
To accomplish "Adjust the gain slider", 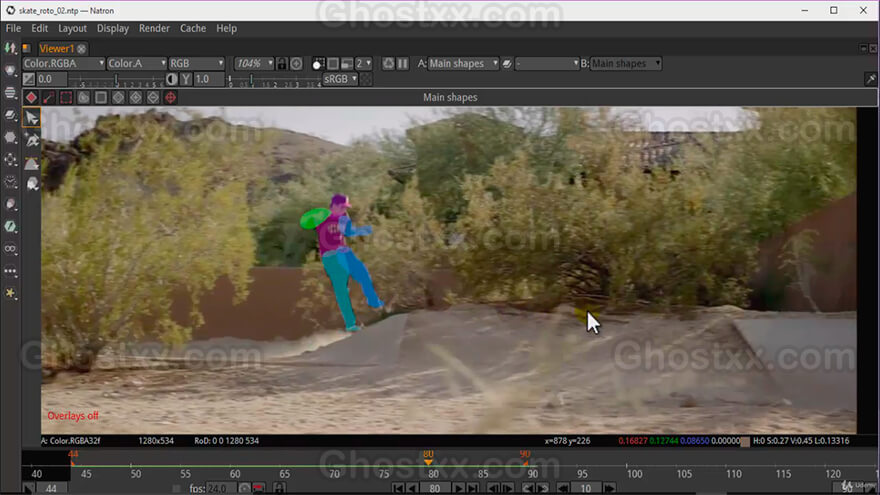I will coord(117,79).
